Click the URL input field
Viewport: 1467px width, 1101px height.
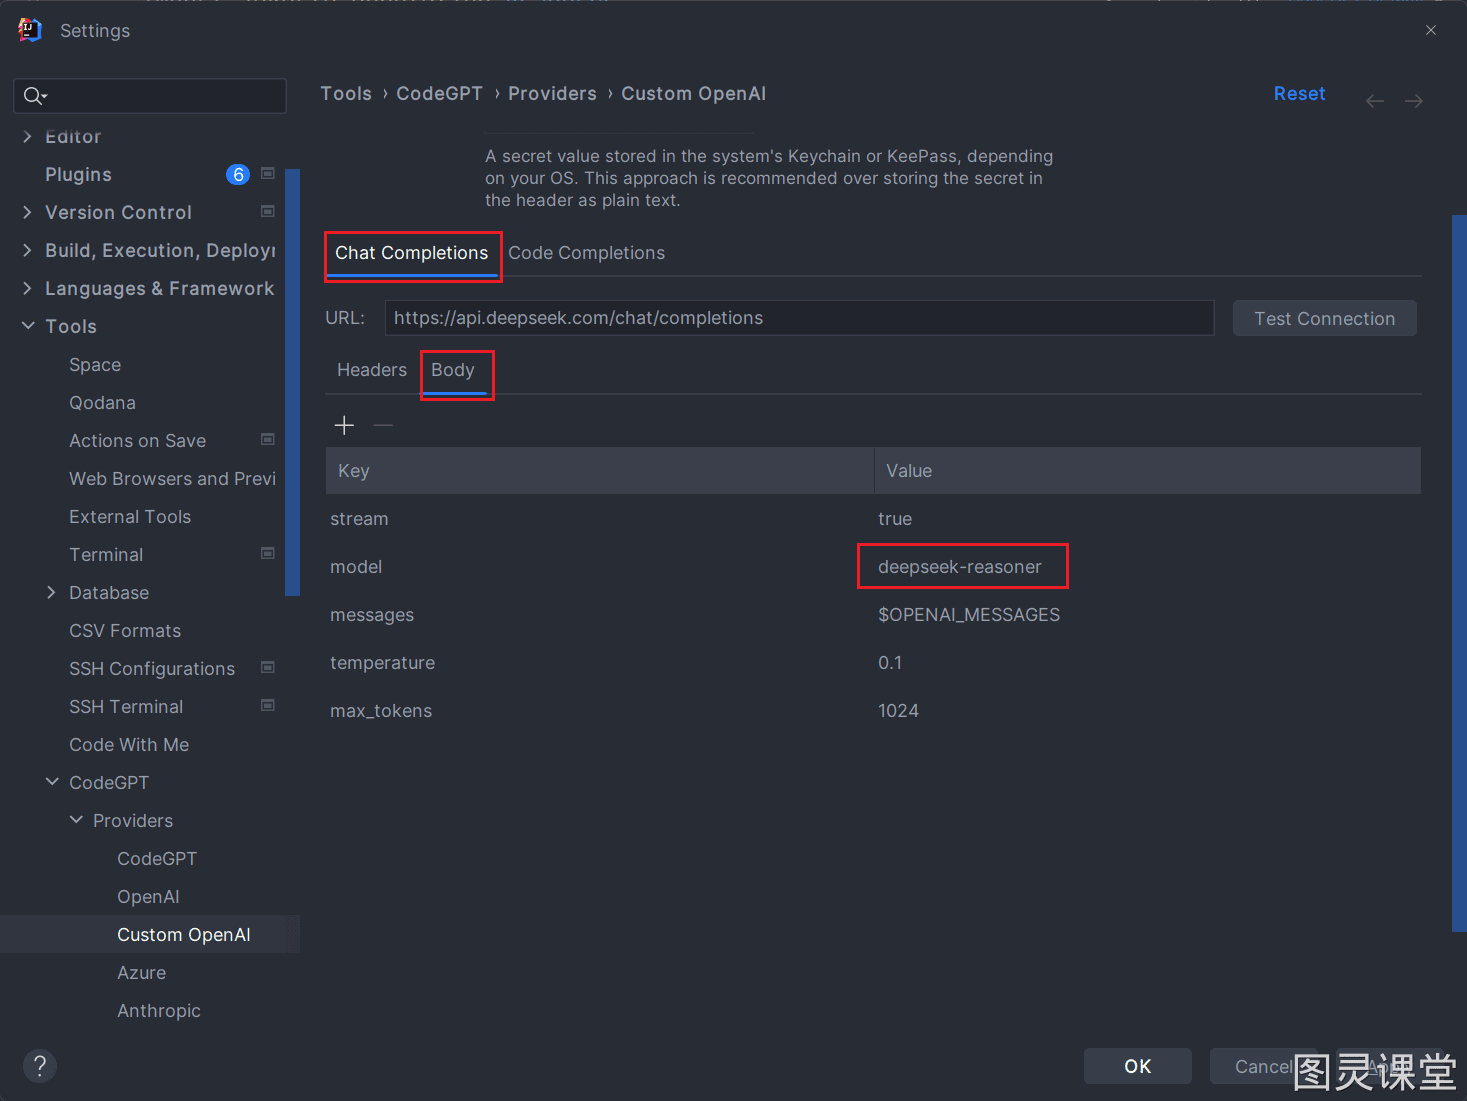799,318
